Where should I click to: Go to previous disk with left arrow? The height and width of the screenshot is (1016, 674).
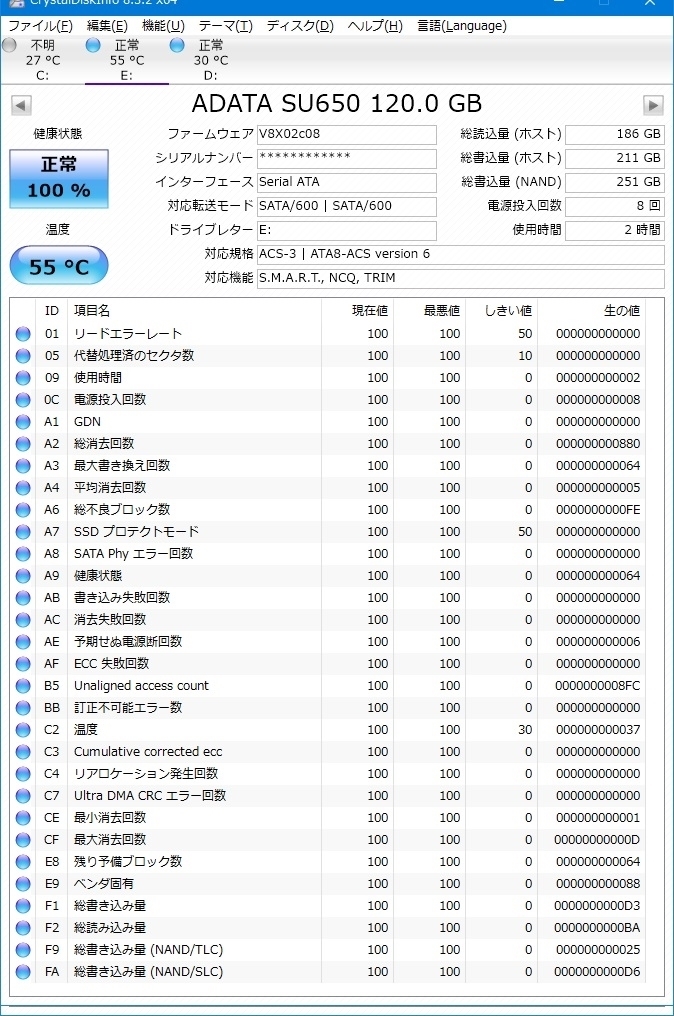click(x=21, y=105)
